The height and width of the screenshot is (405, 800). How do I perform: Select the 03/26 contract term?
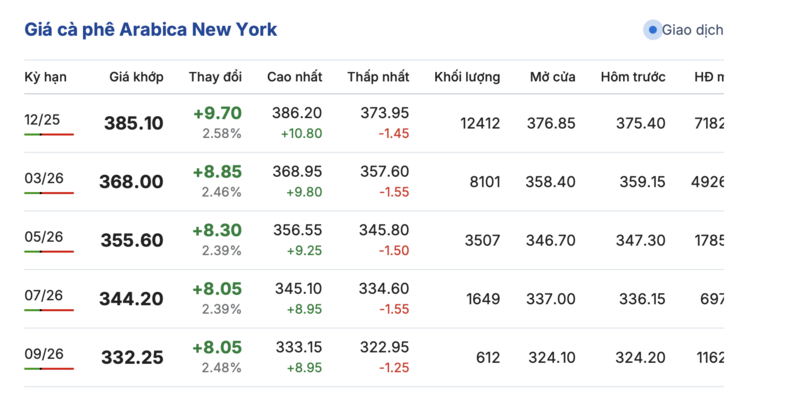42,178
